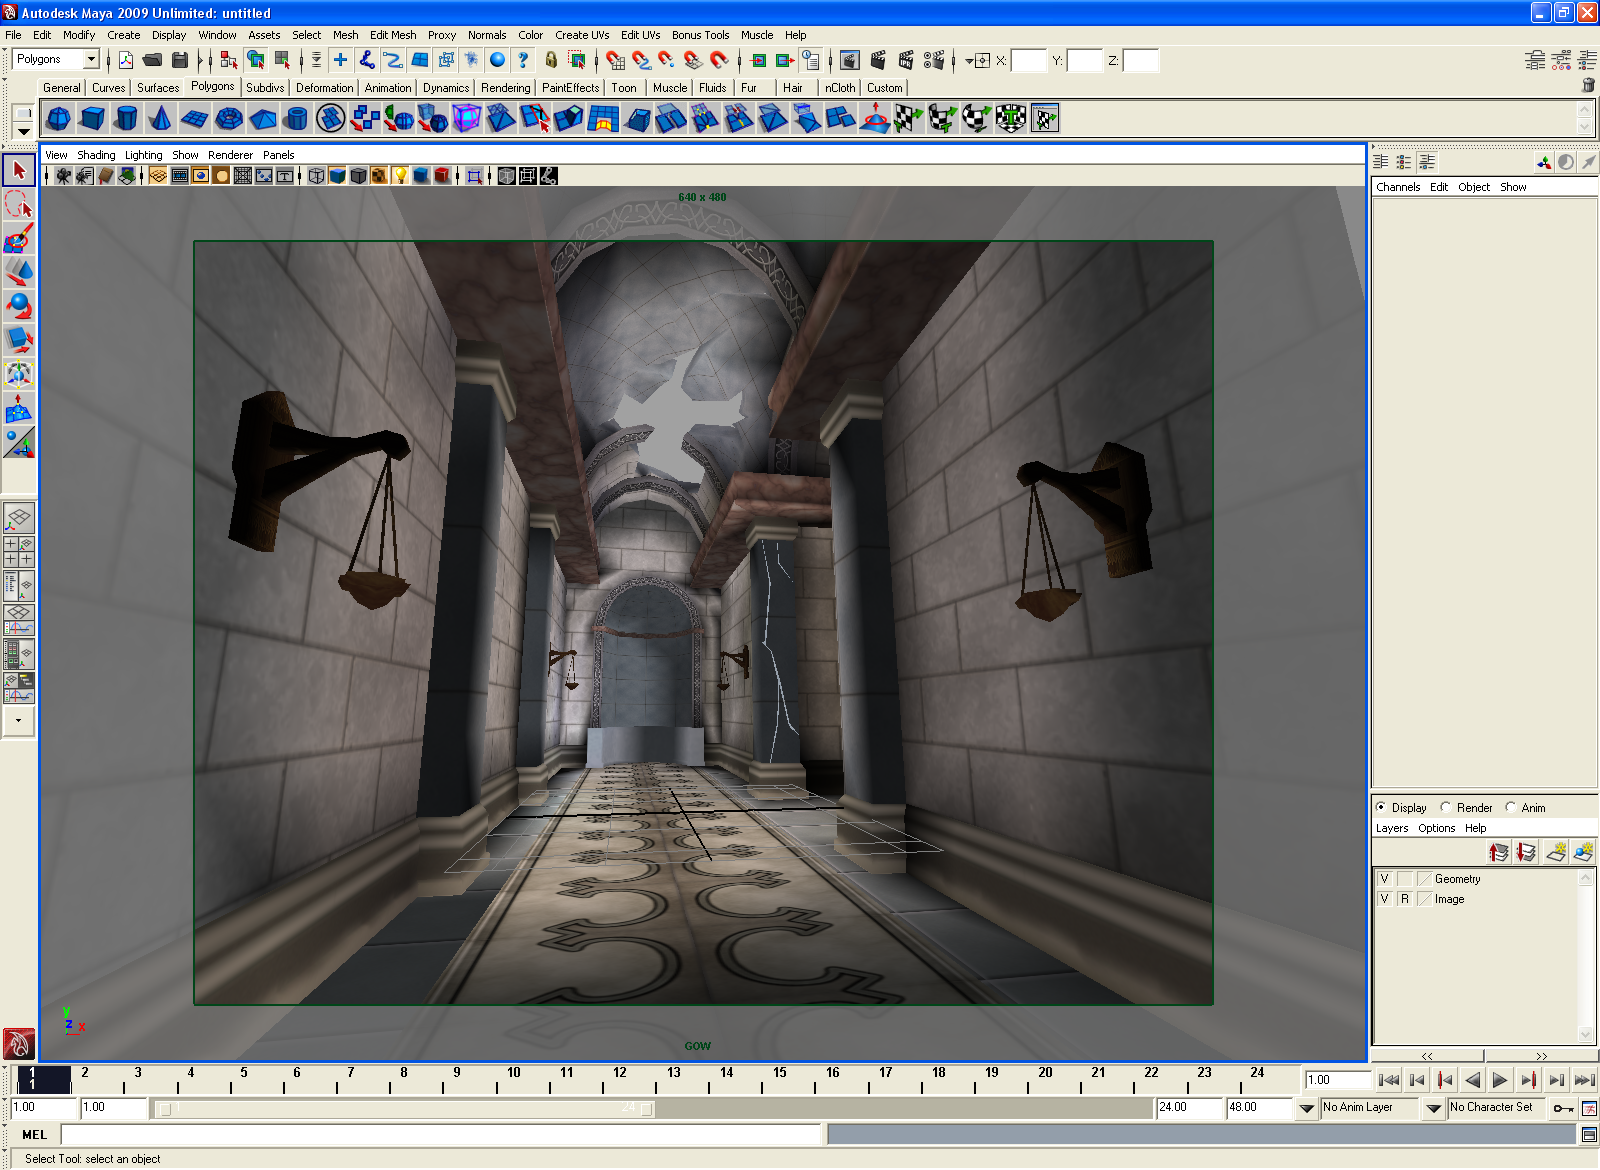Image resolution: width=1600 pixels, height=1170 pixels.
Task: Choose the Lasso Select tool
Action: [19, 205]
